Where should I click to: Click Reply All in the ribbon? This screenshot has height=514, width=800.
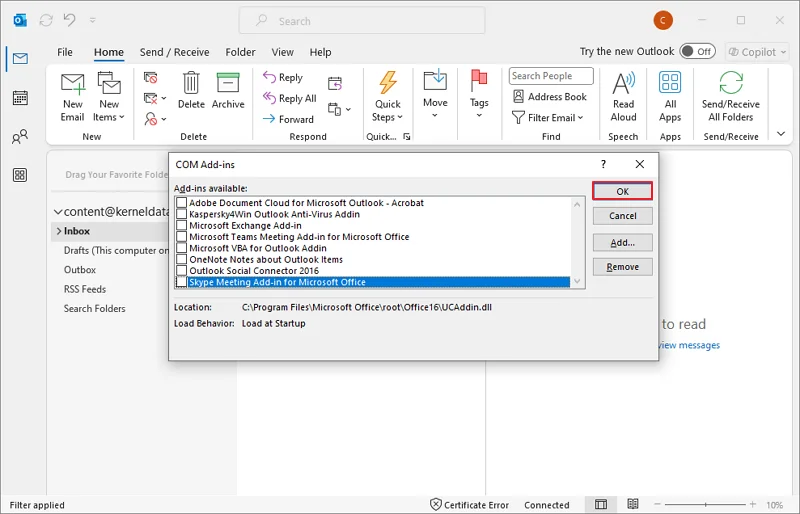(290, 98)
